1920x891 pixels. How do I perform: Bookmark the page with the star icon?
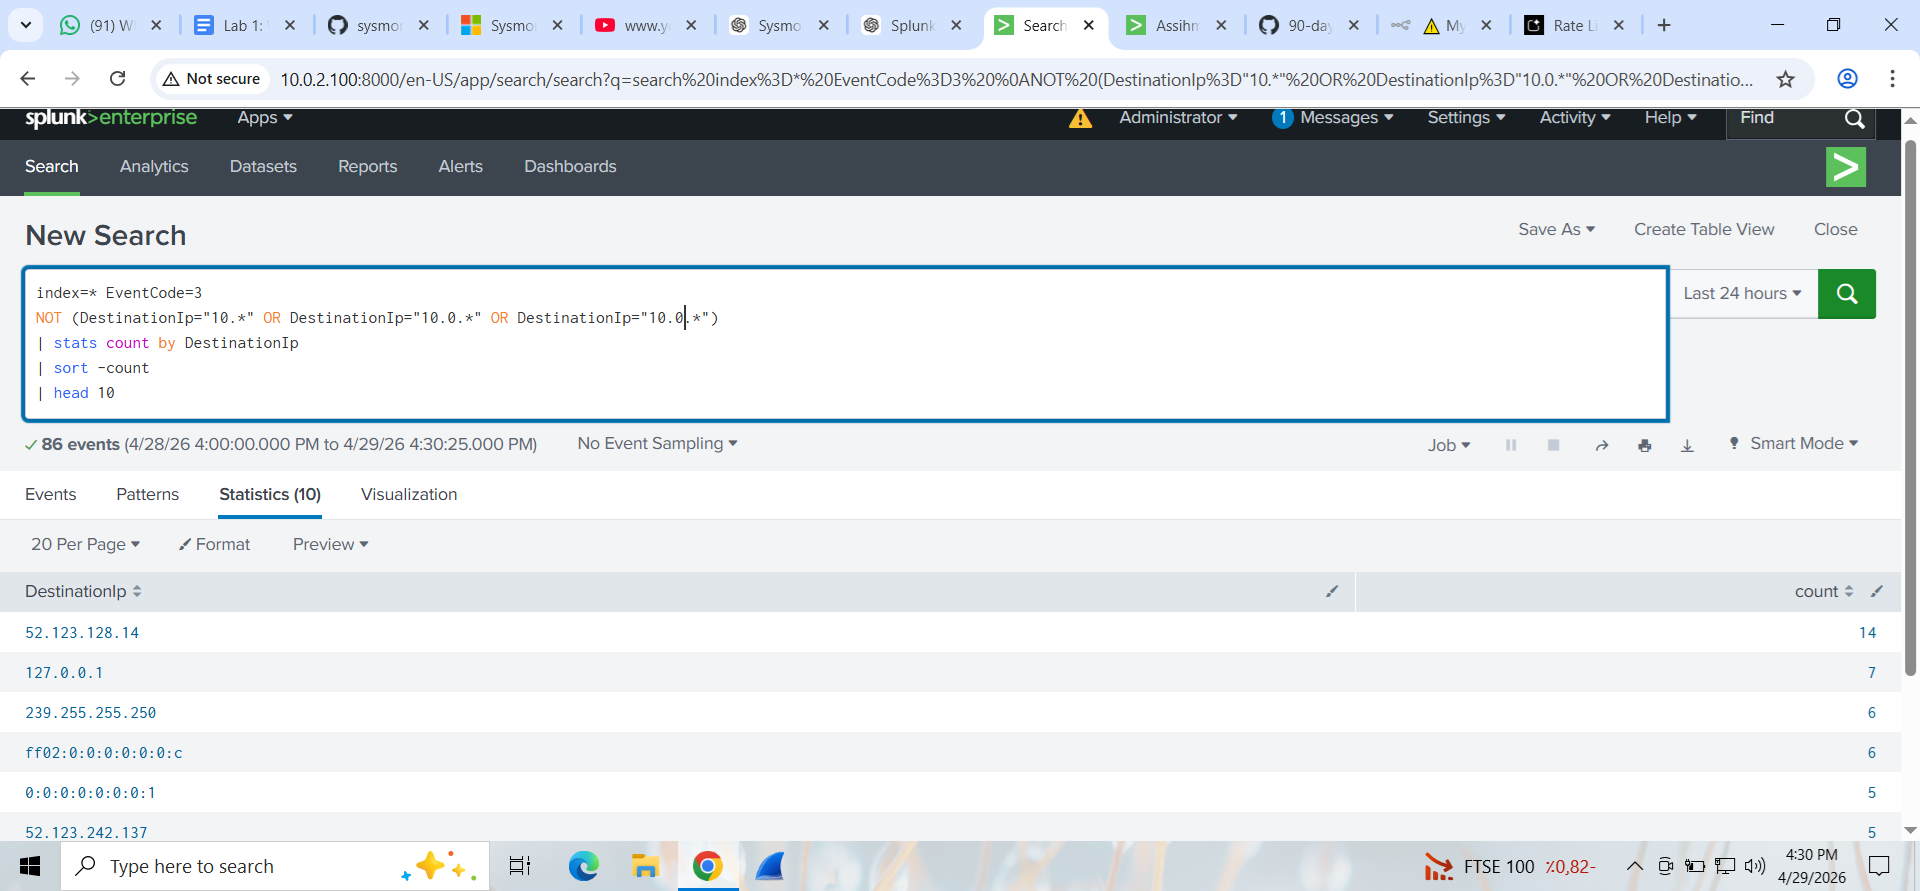coord(1785,79)
